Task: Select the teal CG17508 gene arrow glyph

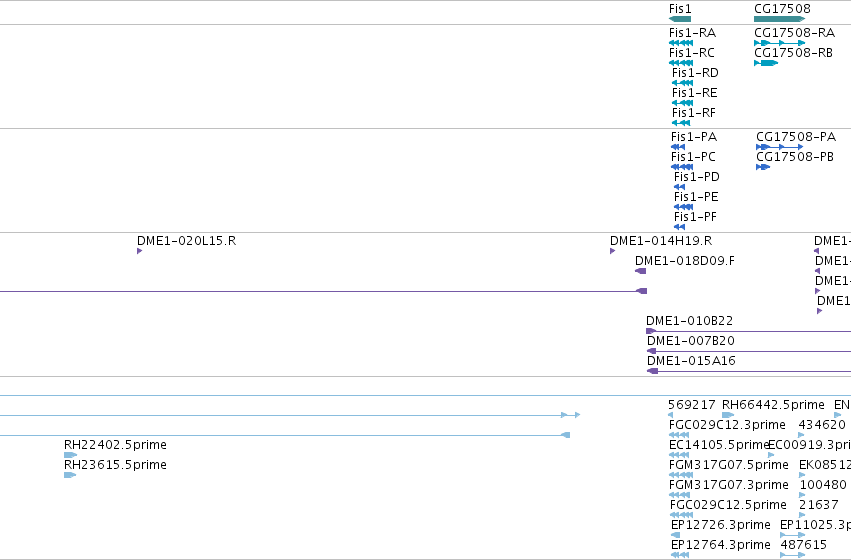Action: click(779, 19)
